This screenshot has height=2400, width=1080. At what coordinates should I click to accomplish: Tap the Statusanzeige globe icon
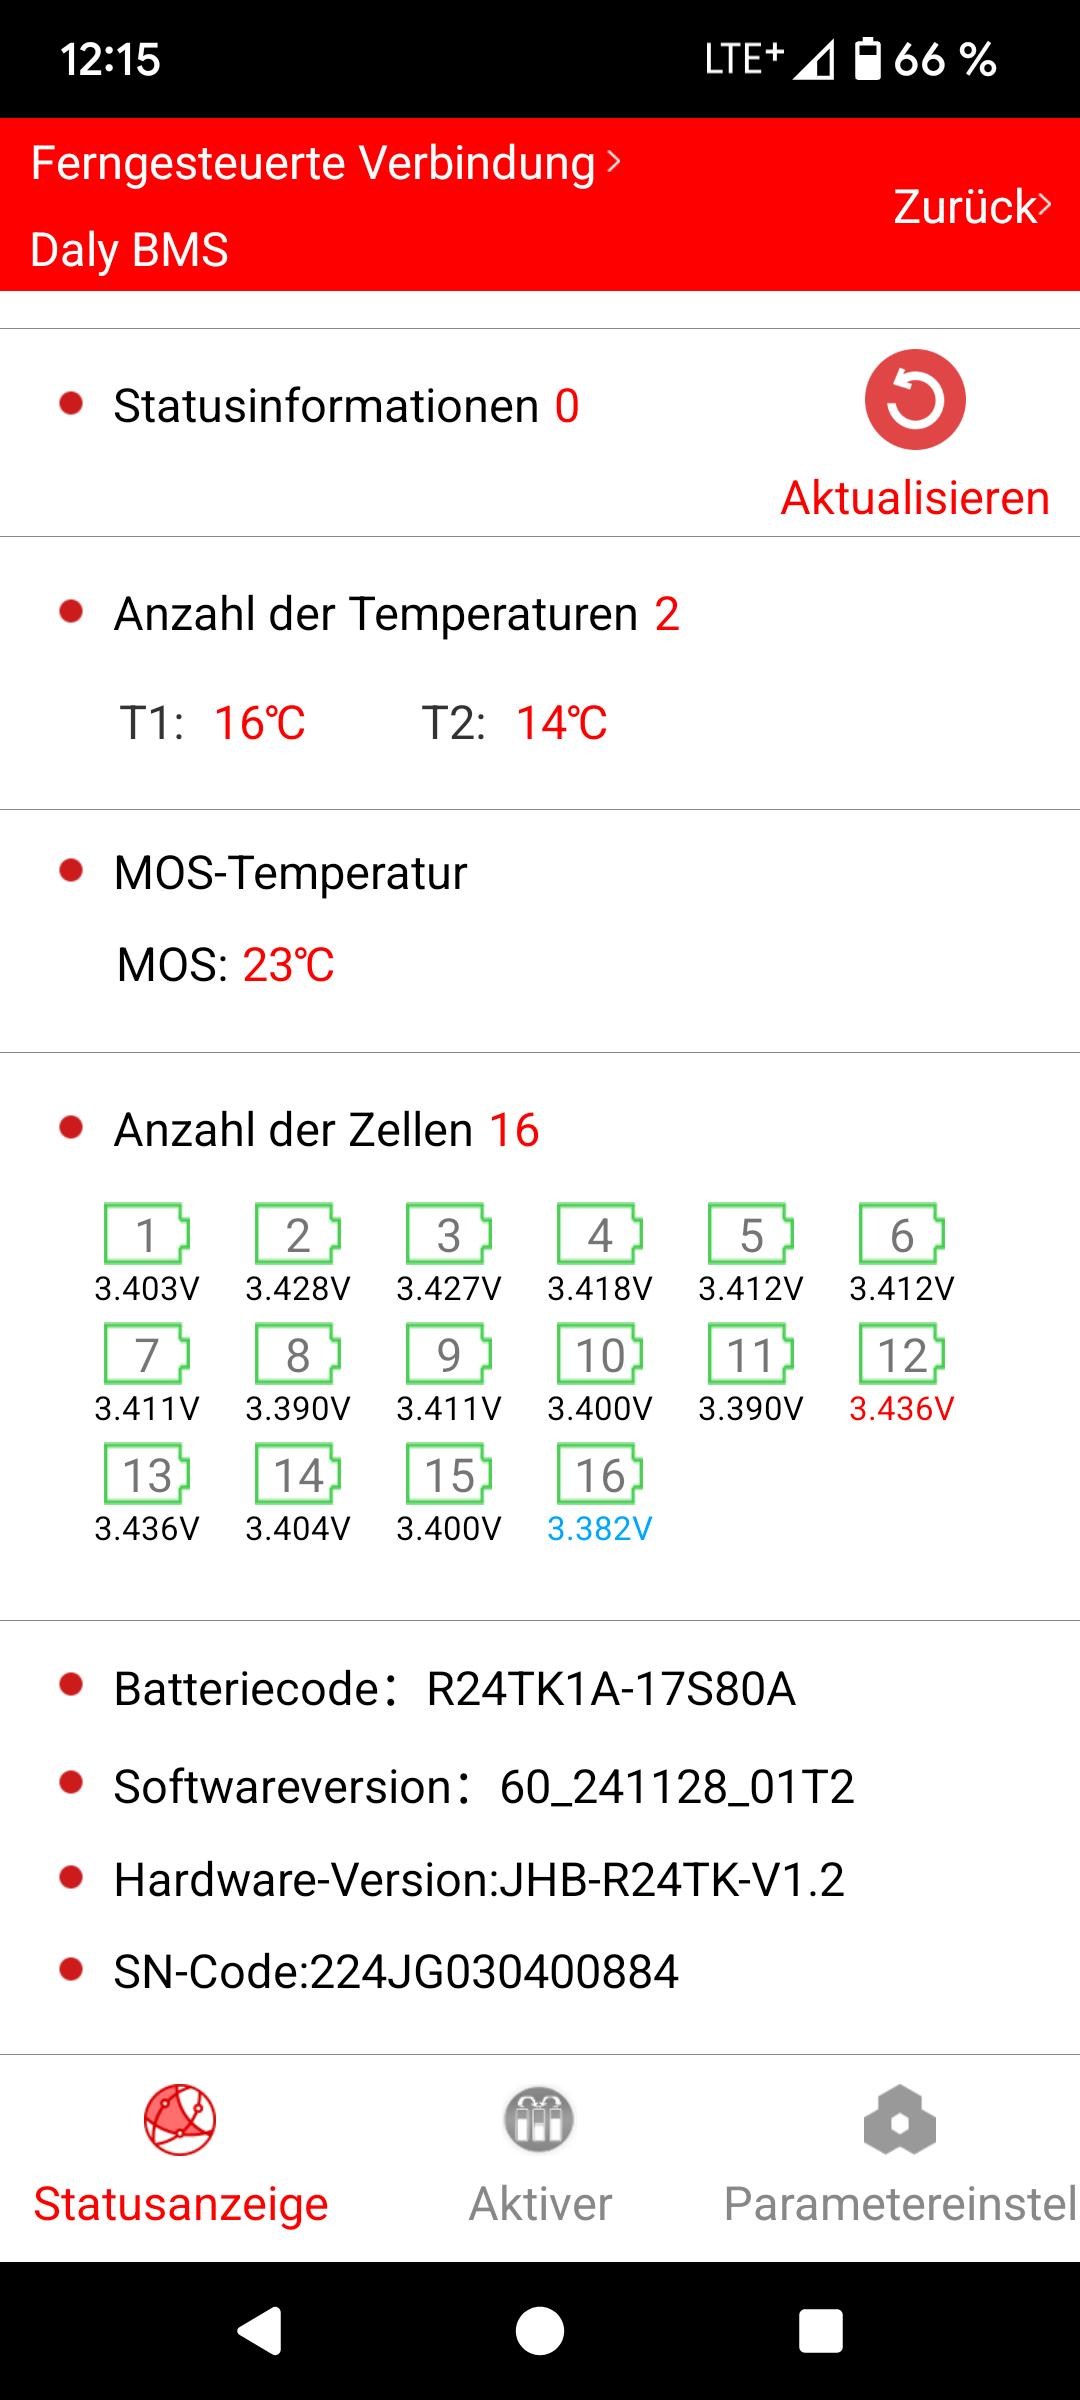[180, 2120]
